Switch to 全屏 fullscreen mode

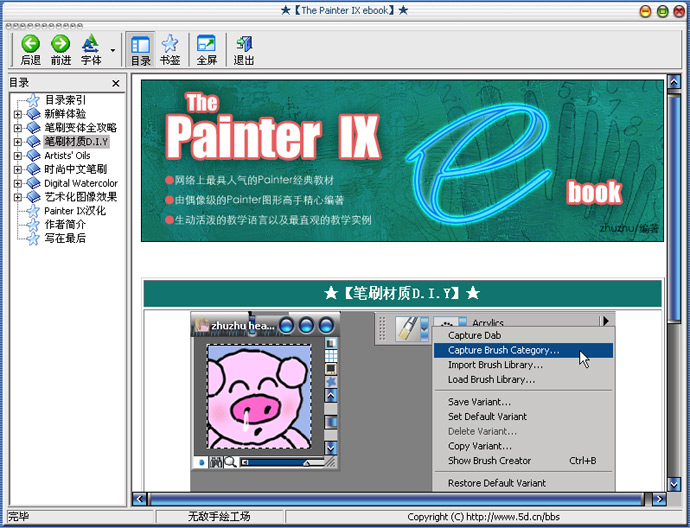tap(206, 50)
